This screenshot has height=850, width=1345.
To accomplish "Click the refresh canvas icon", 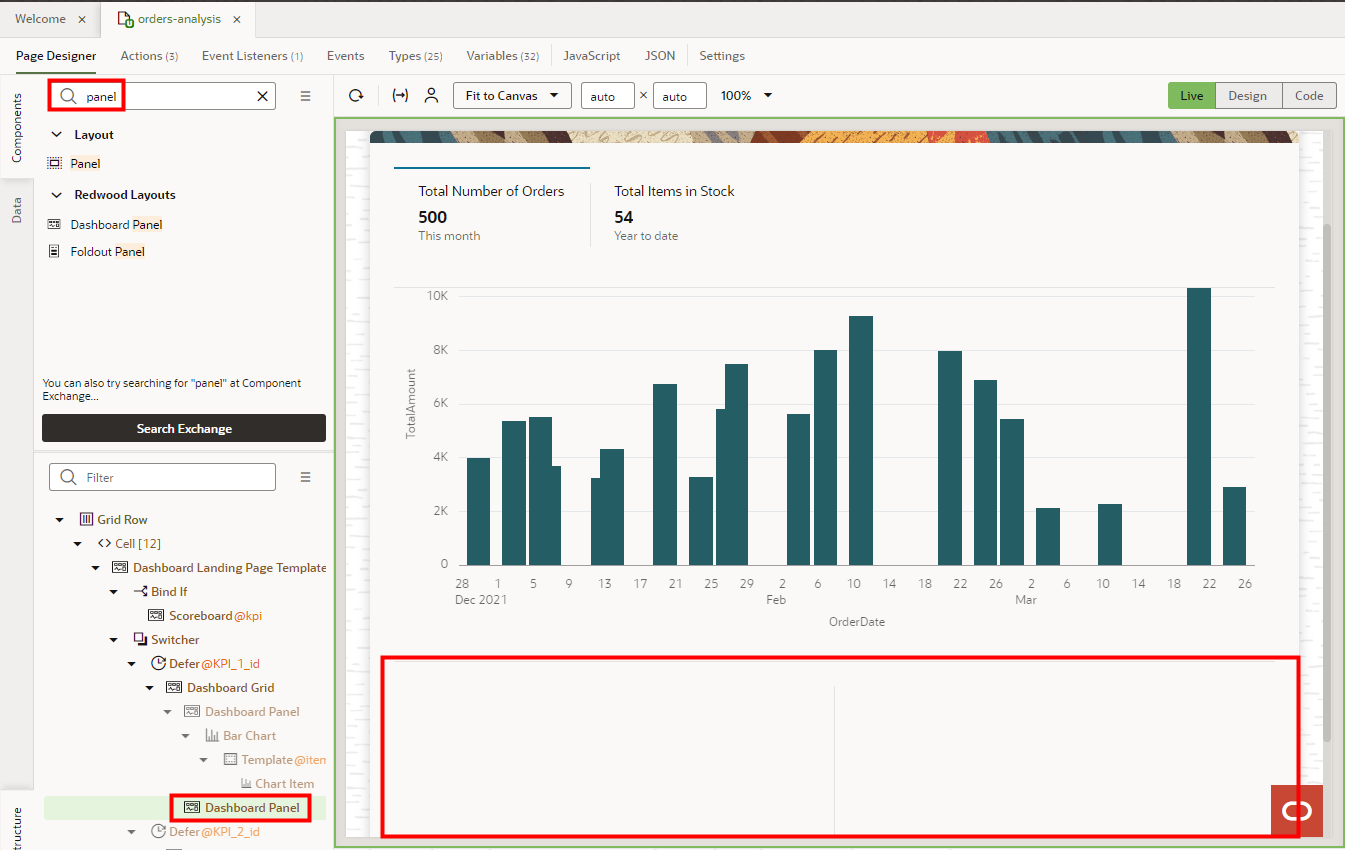I will (356, 95).
